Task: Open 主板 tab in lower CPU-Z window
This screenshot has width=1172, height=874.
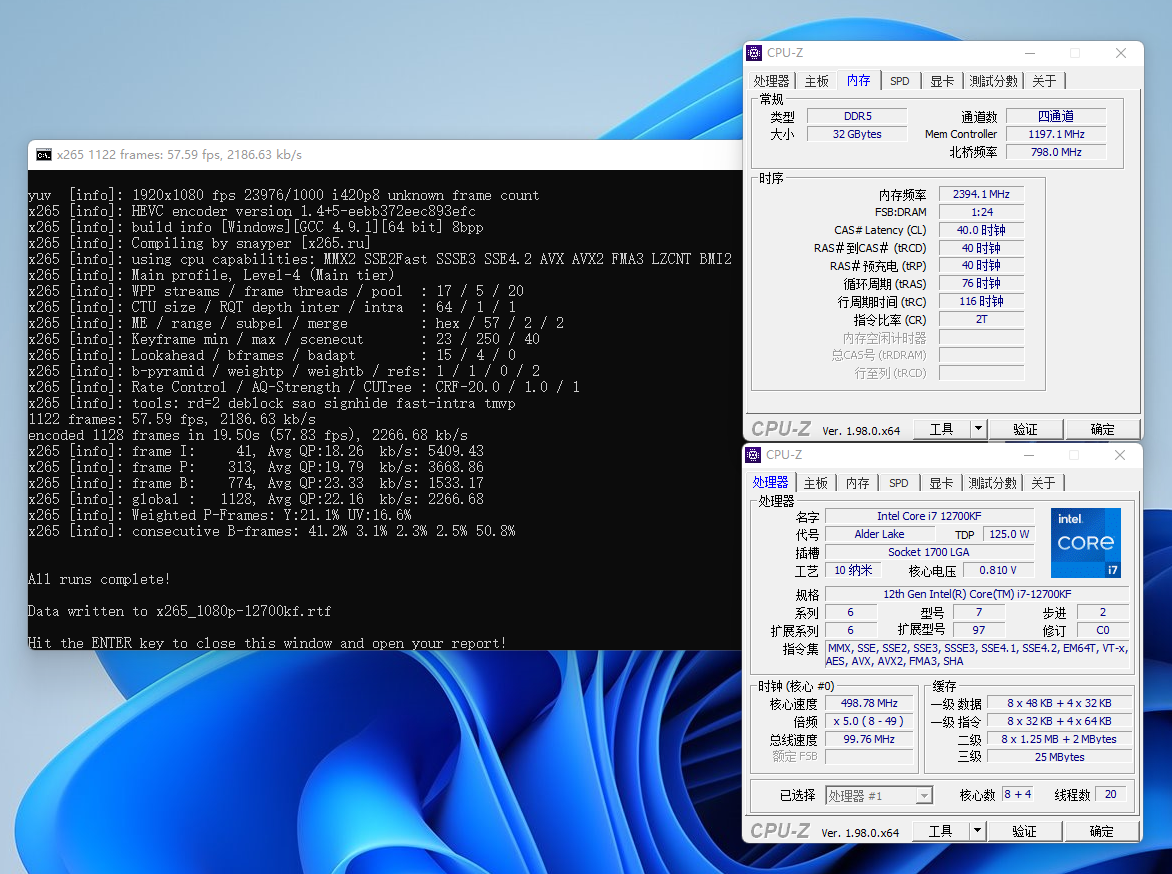Action: (x=816, y=483)
